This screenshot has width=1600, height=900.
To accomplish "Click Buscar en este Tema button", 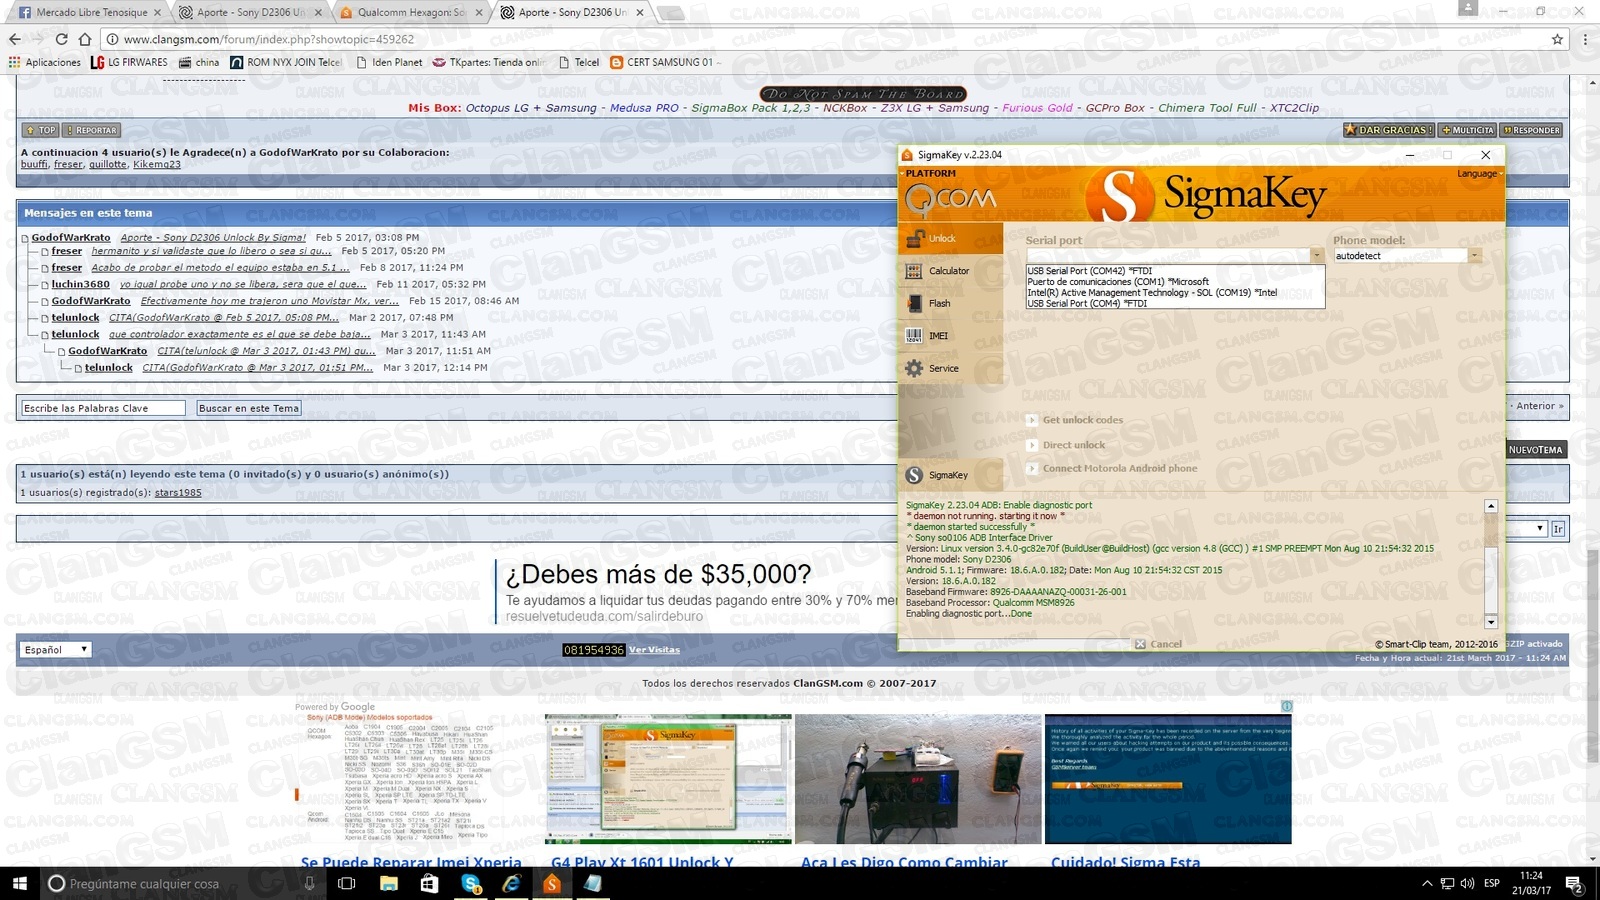I will [x=248, y=408].
